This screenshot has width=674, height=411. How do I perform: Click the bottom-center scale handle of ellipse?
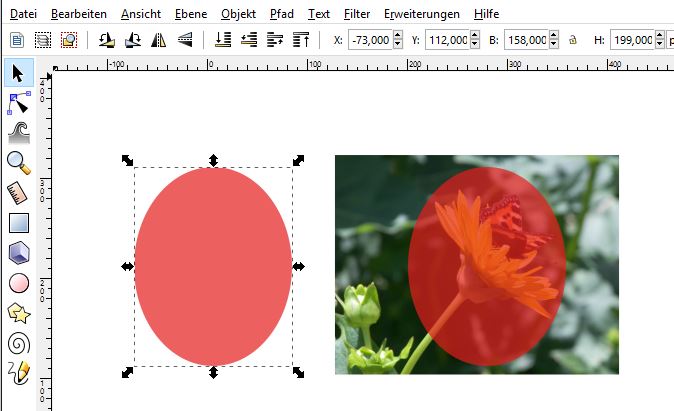coord(213,372)
